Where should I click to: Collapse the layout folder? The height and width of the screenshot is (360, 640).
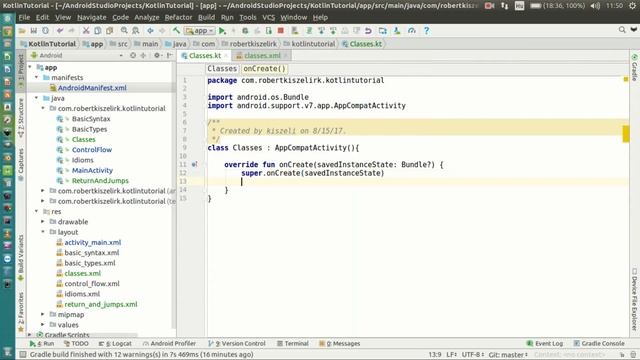tap(43, 232)
